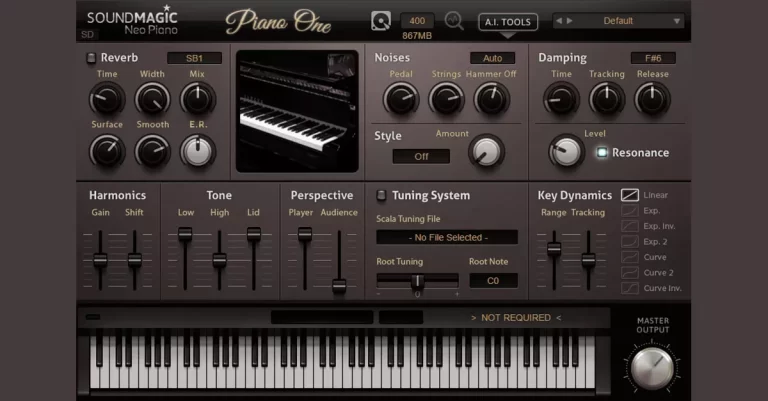Open the Noises Auto mode selector
768x401 pixels.
(492, 58)
